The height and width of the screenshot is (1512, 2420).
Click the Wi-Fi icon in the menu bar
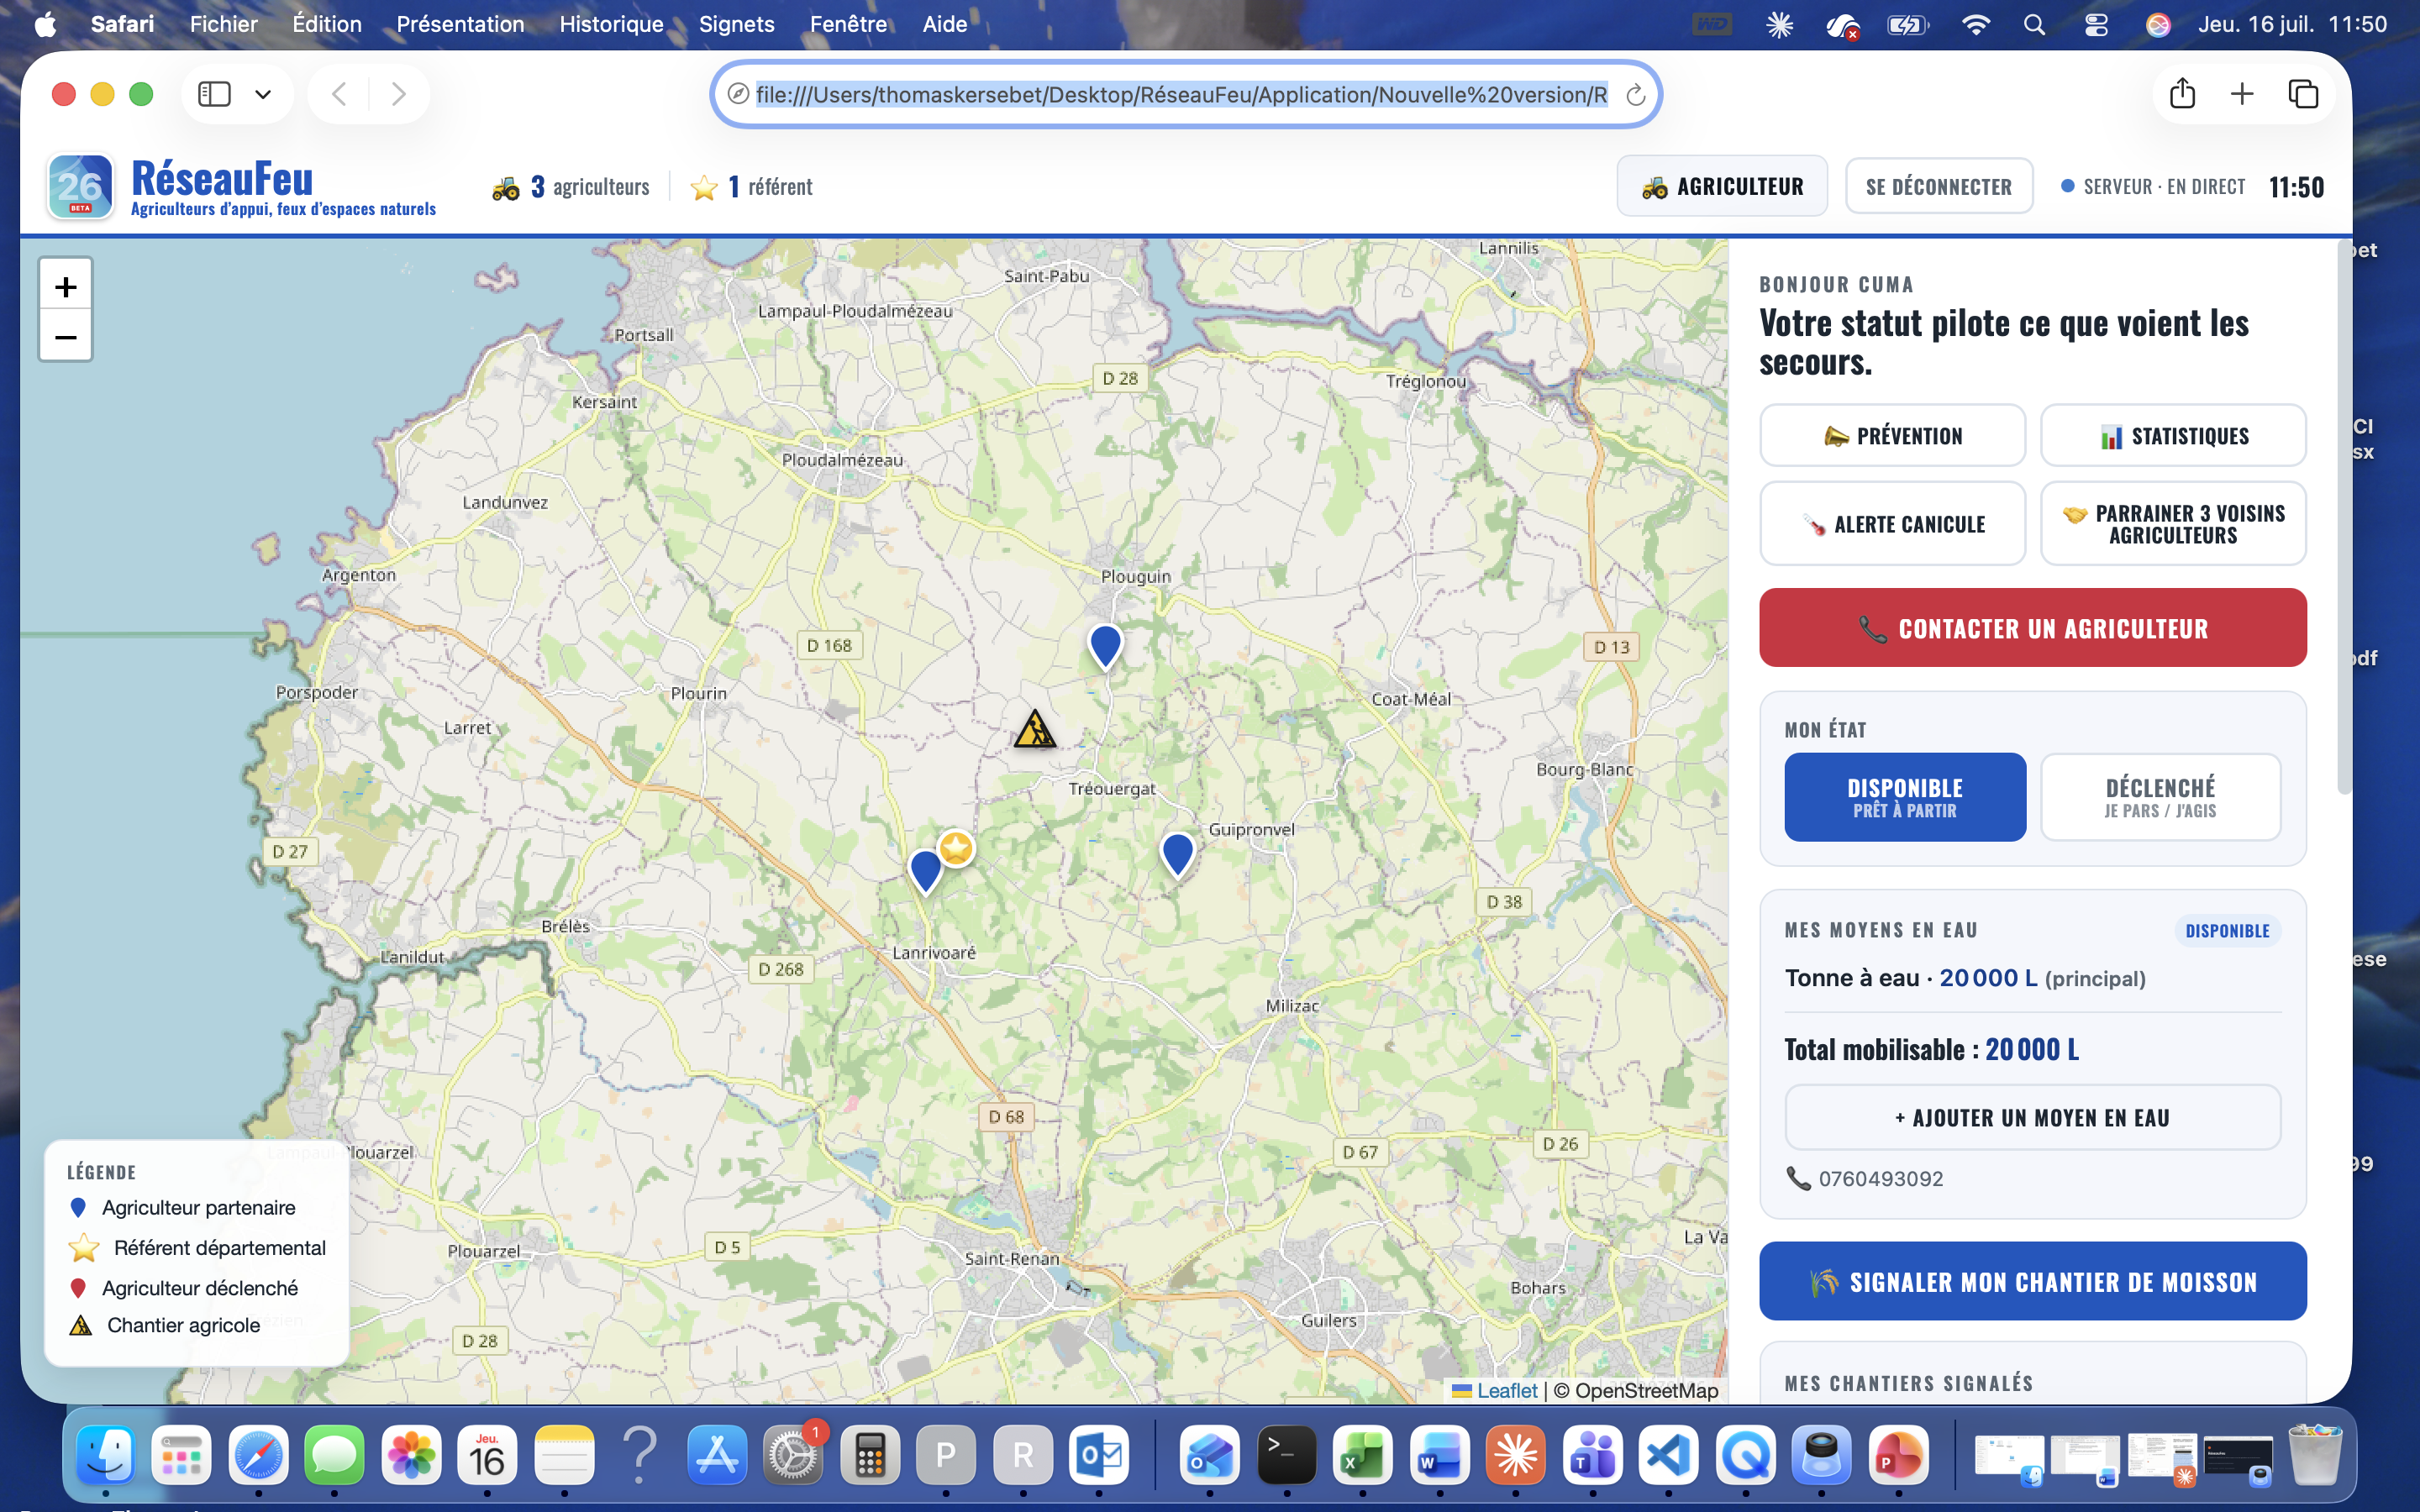pos(1975,24)
